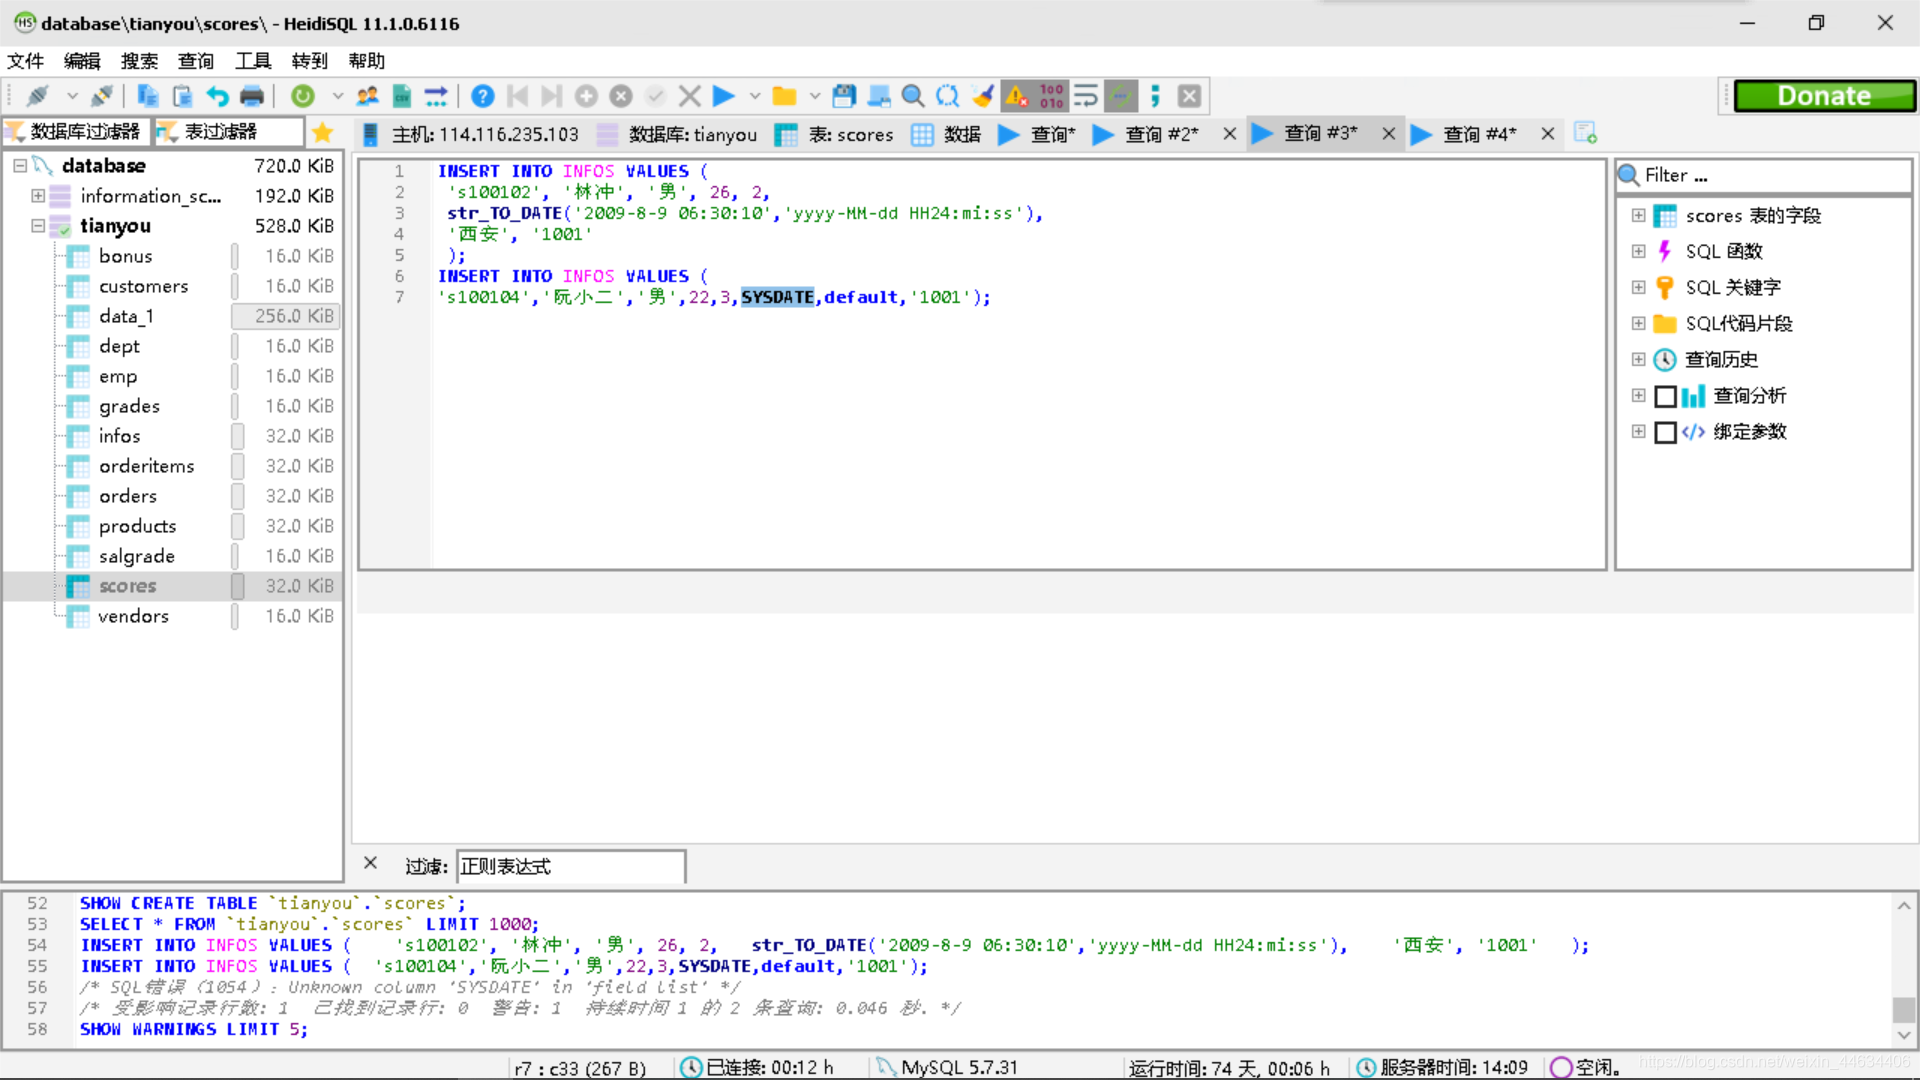Expand the SQL 函数 helper node

click(x=1638, y=251)
